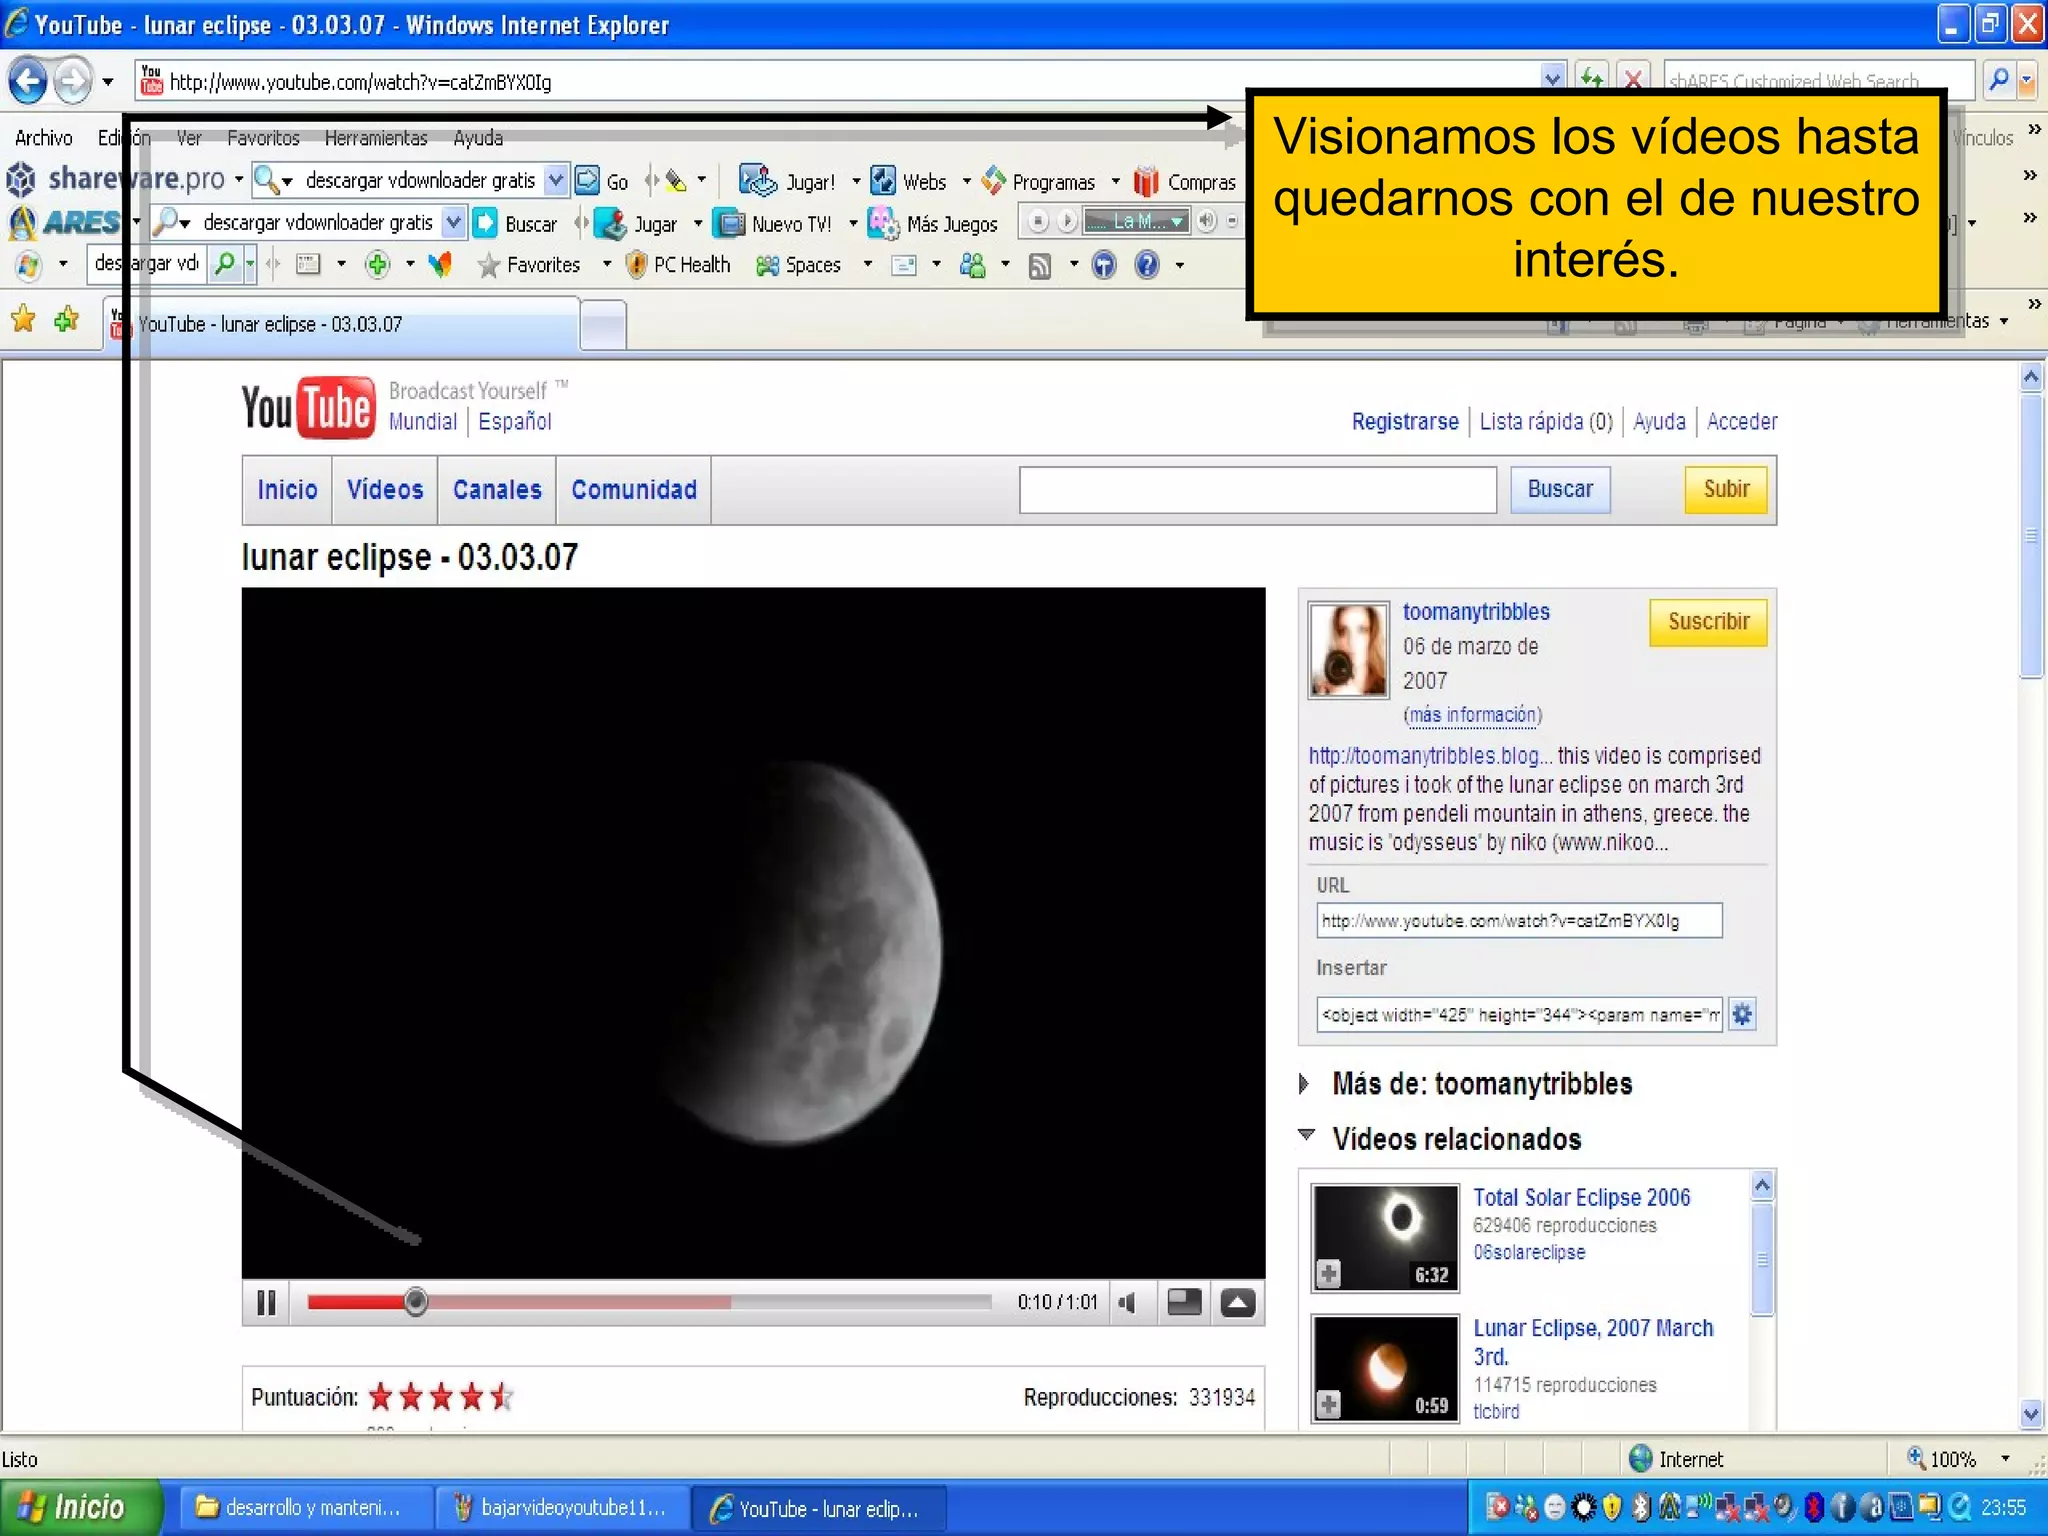Go back with browser back arrow

point(28,81)
